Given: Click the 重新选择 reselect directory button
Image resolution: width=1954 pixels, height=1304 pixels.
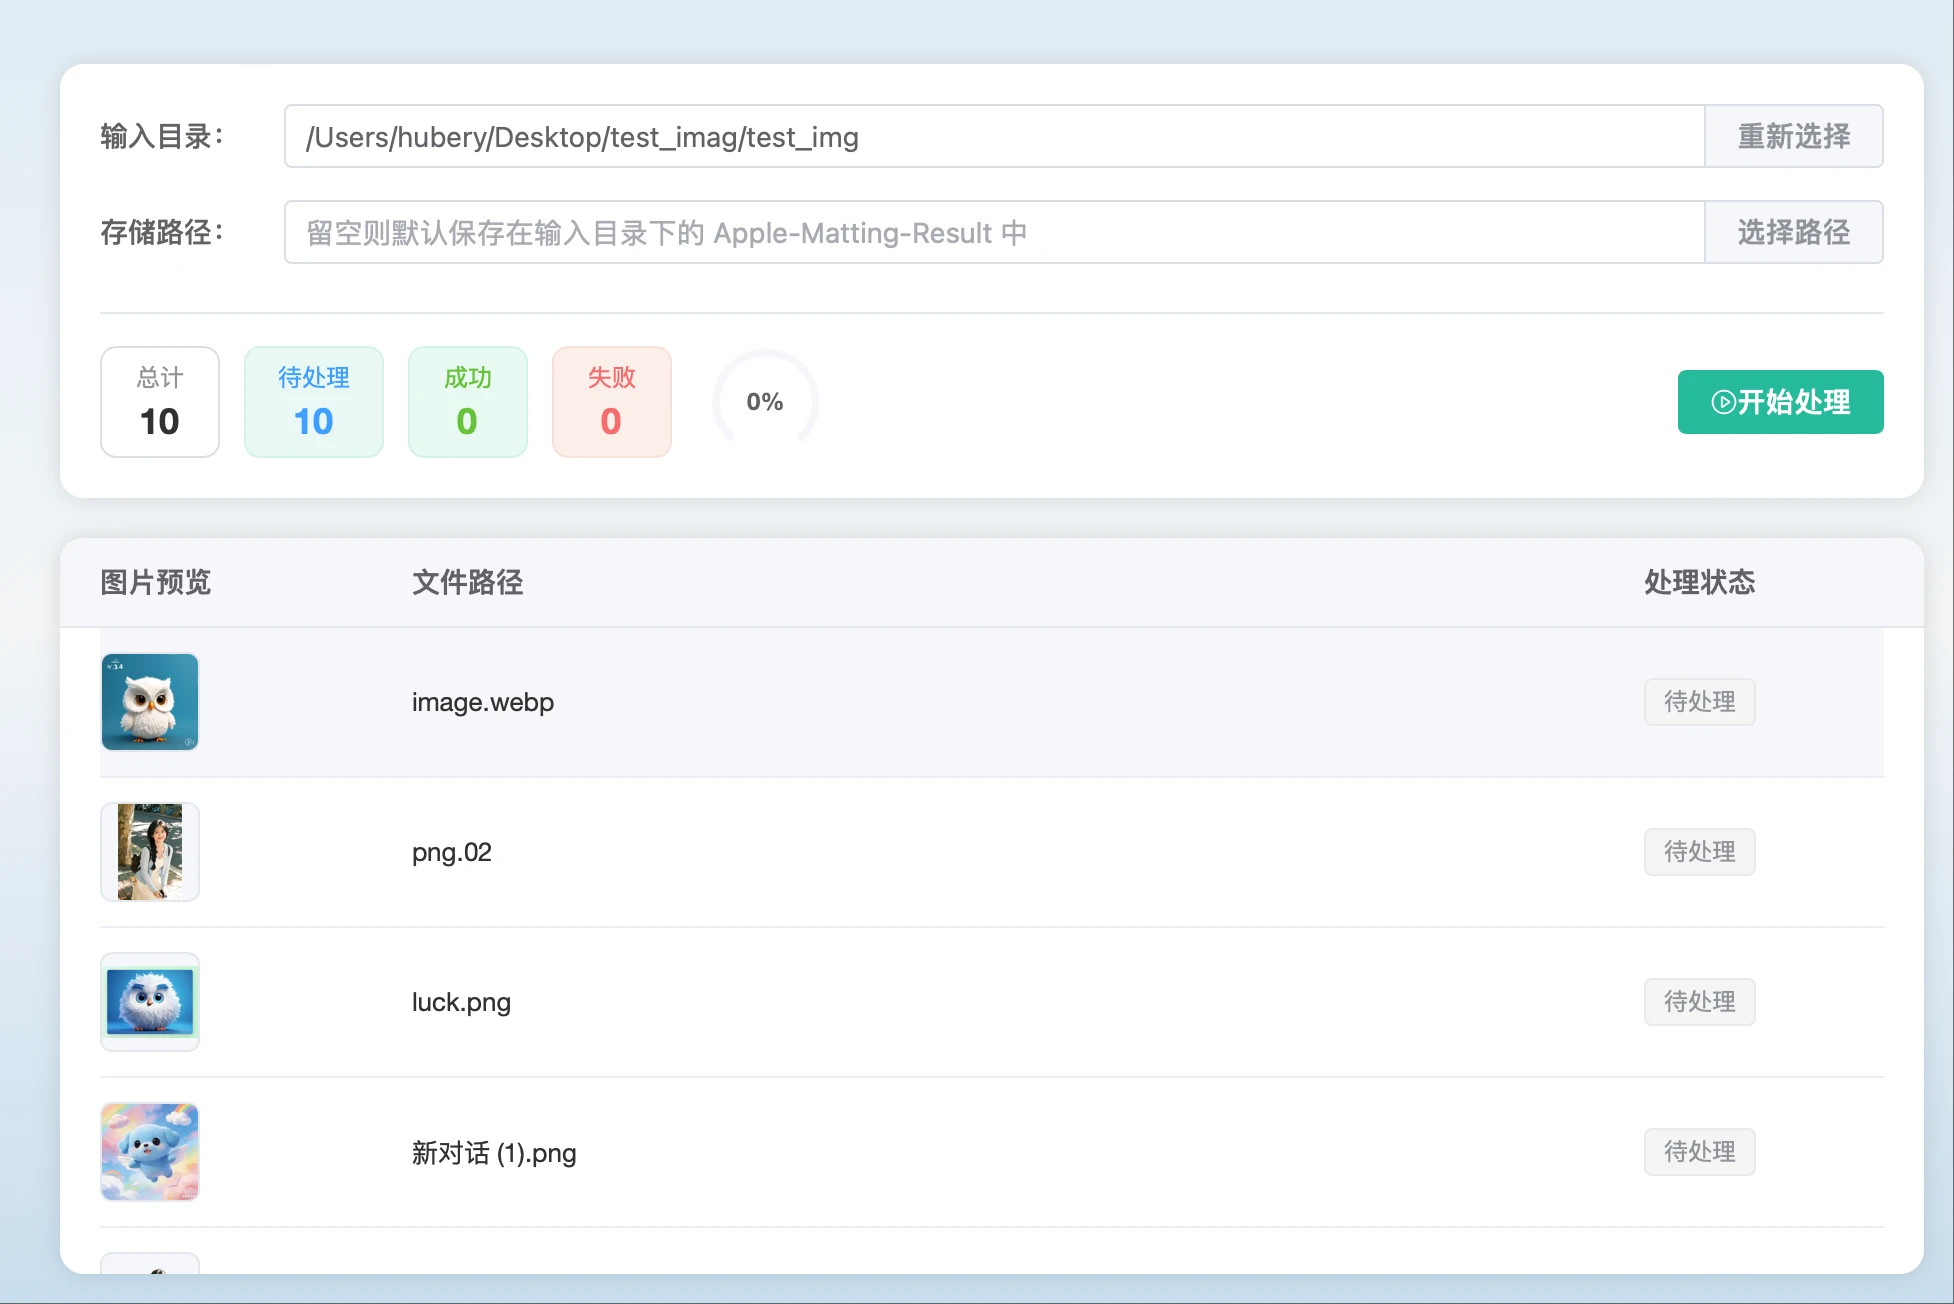Looking at the screenshot, I should pyautogui.click(x=1794, y=136).
